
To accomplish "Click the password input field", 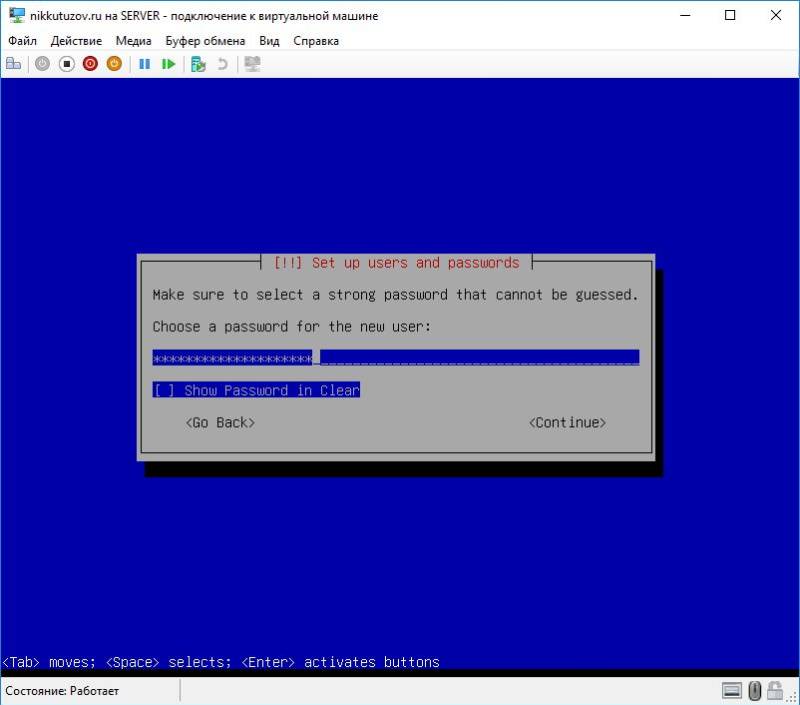I will click(x=395, y=355).
